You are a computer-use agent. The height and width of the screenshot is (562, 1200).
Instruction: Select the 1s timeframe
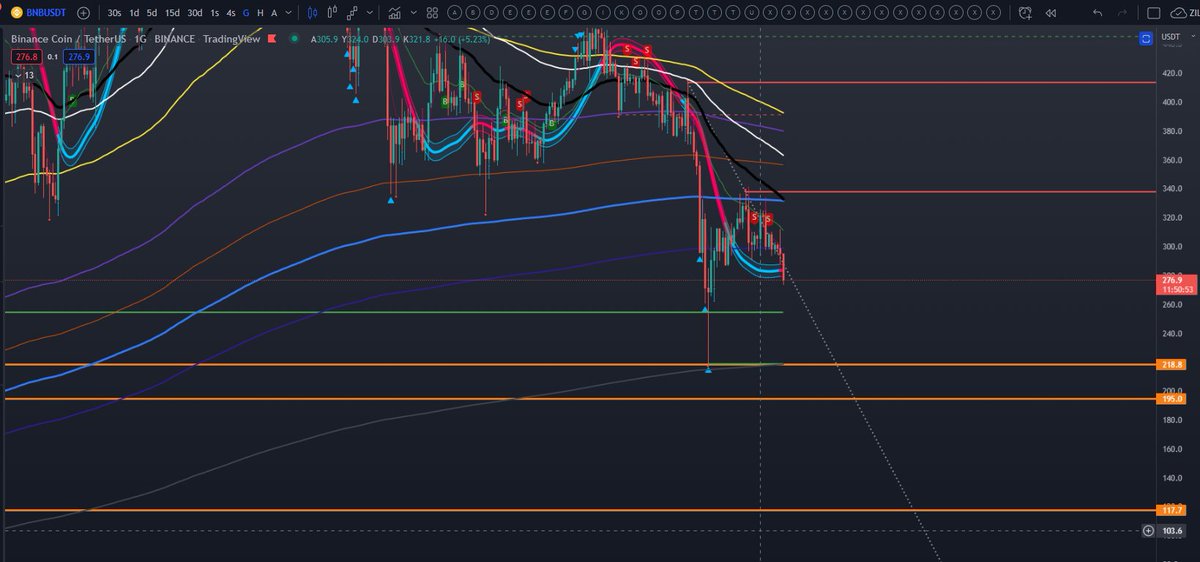click(215, 13)
